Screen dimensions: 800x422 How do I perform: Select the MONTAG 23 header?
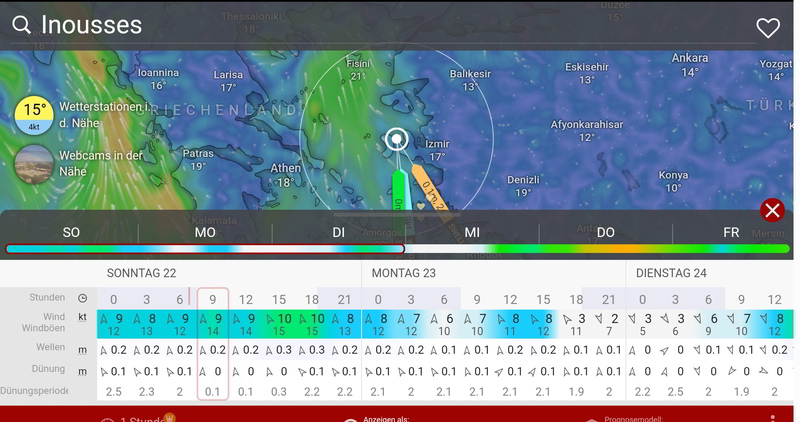click(404, 273)
